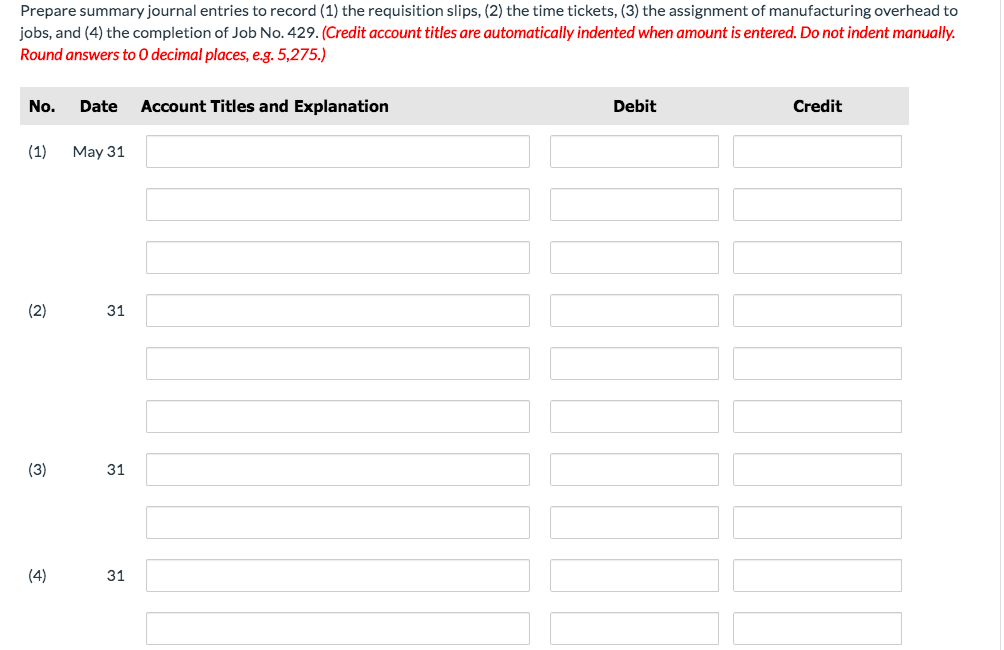Click the entry (4) first row credit field
Screen dimensions: 1004x650
[x=817, y=576]
